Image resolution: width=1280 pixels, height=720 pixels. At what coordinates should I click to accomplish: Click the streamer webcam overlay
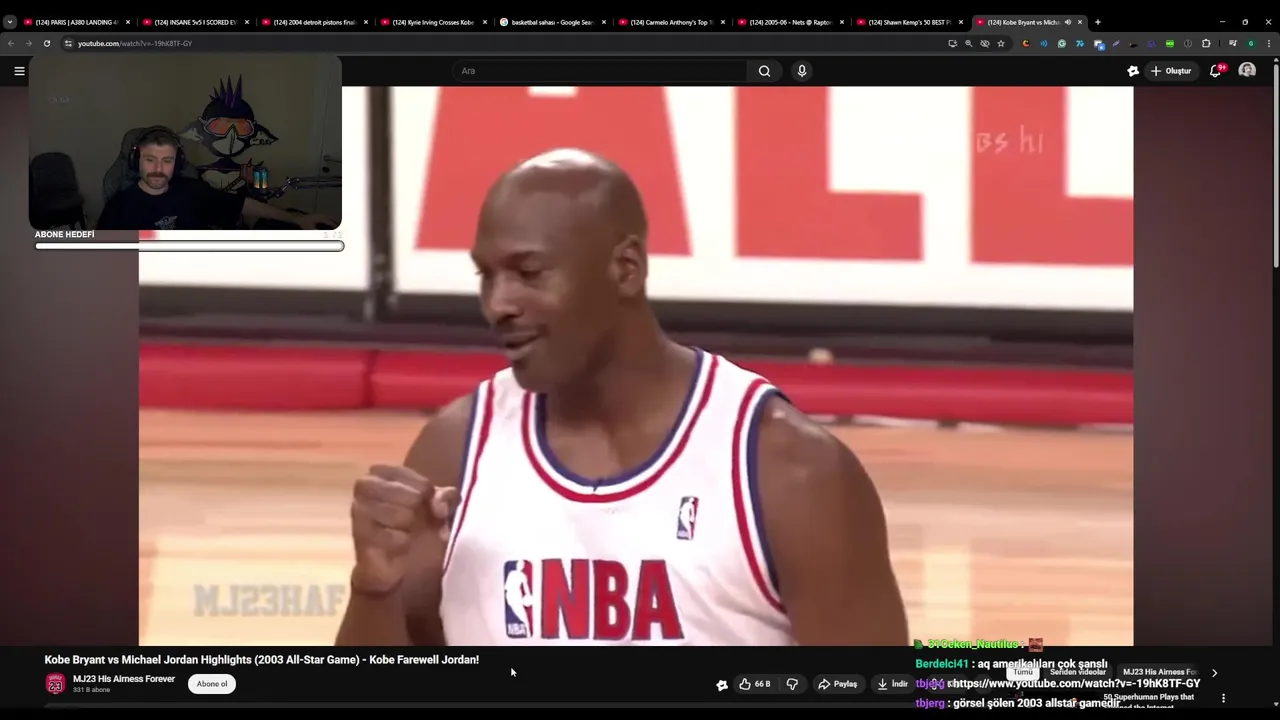click(185, 143)
